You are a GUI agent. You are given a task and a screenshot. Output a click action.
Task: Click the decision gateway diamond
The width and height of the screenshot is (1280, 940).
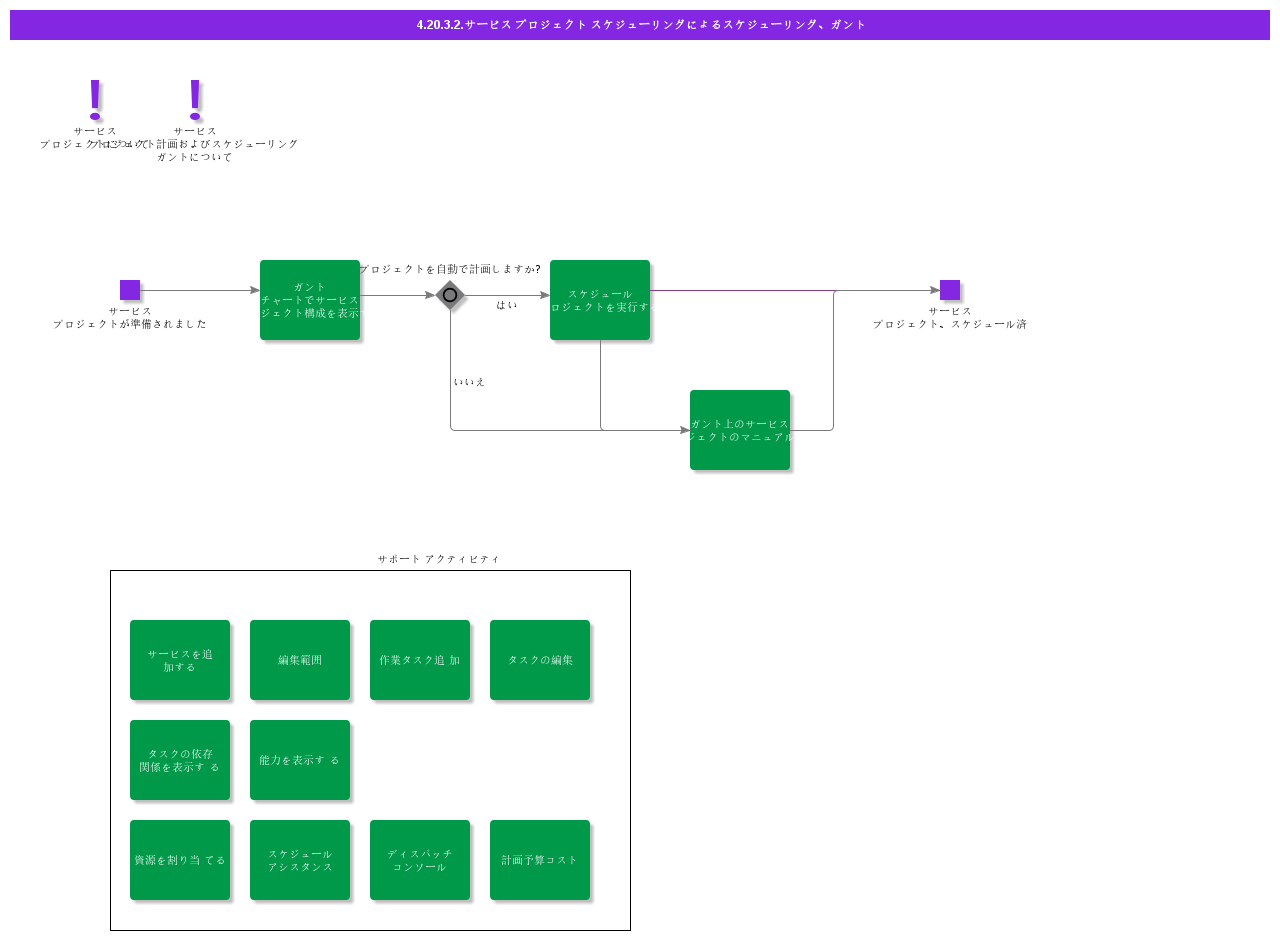pyautogui.click(x=450, y=295)
